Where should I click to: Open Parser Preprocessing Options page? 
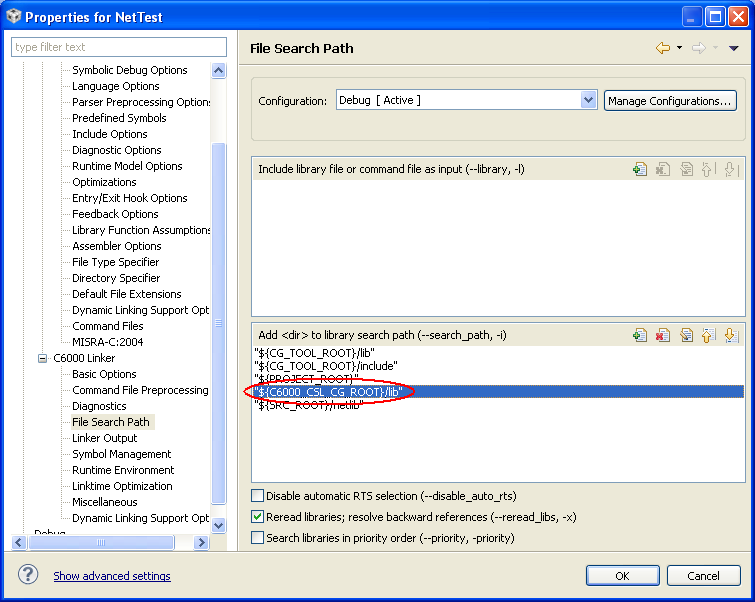[x=141, y=102]
